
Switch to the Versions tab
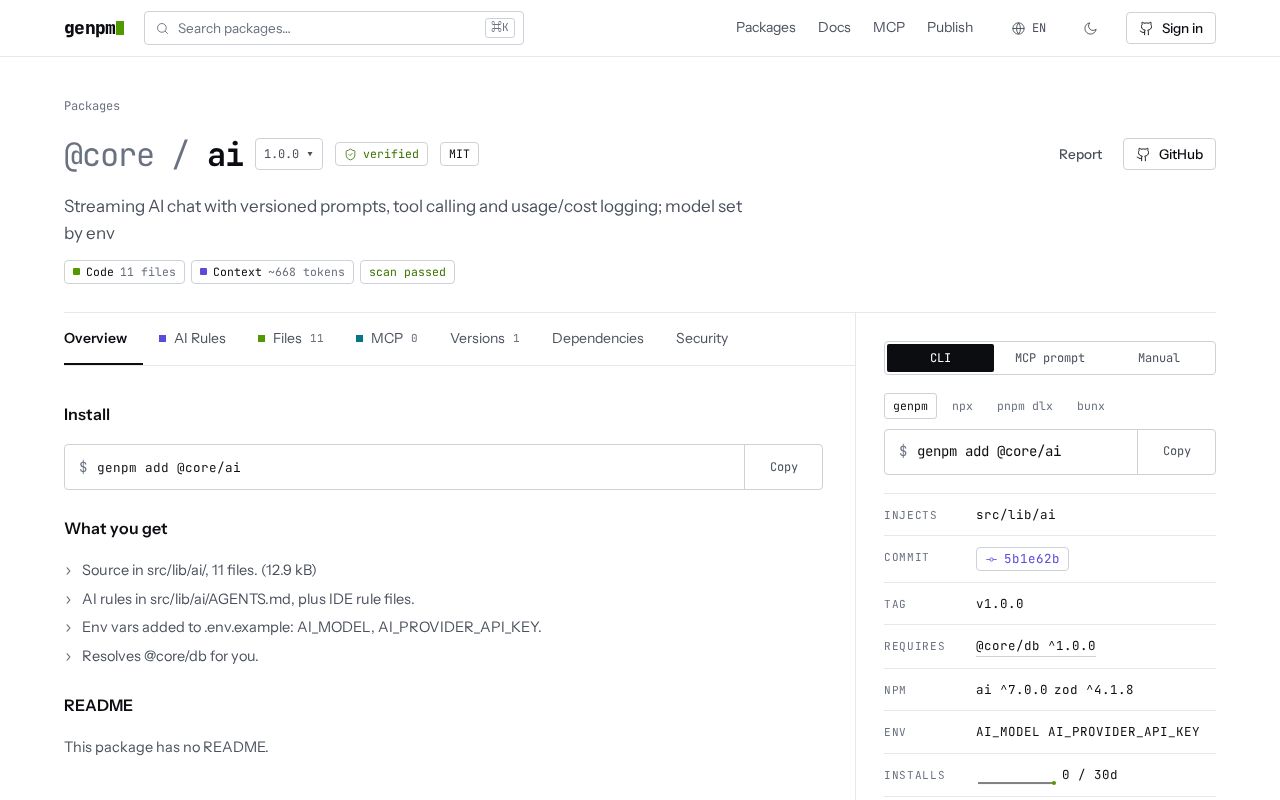click(x=485, y=338)
